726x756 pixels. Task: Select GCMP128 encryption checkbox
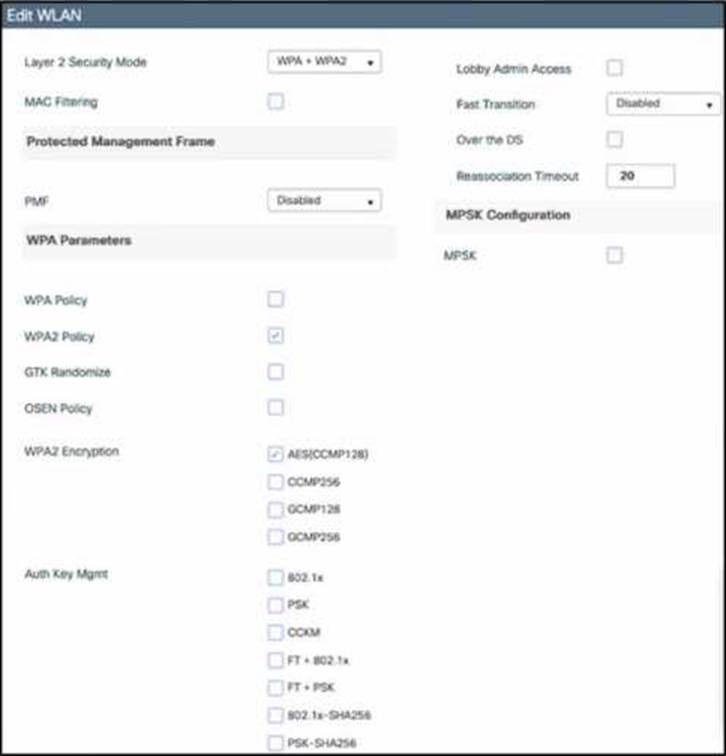pyautogui.click(x=276, y=510)
